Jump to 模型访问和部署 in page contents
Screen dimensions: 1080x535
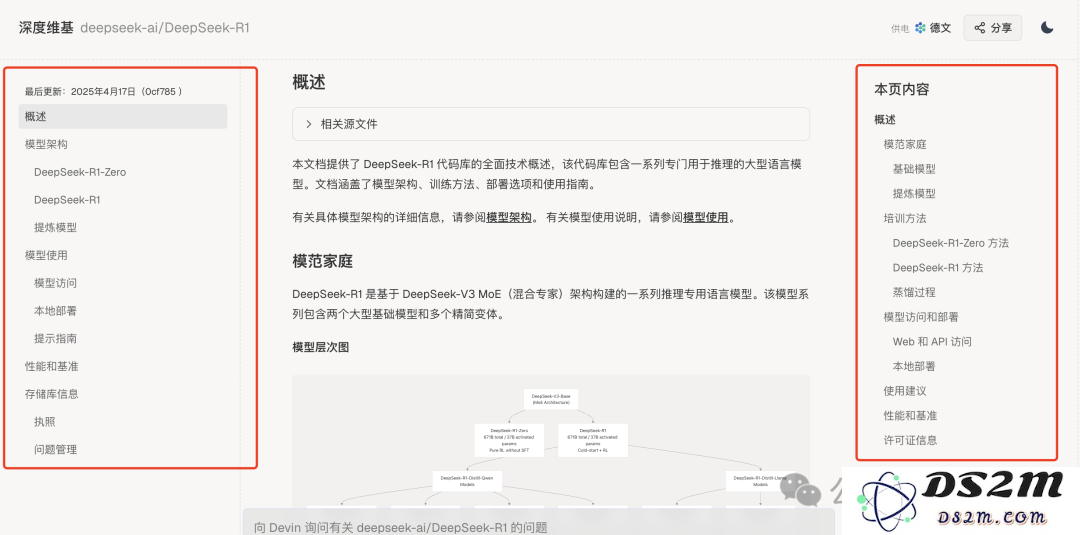[x=921, y=317]
